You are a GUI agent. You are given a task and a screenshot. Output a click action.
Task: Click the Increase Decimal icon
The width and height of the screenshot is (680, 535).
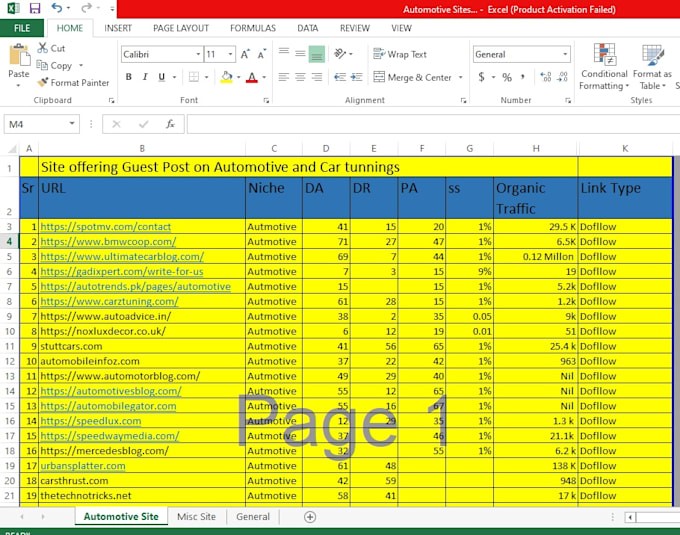(546, 77)
